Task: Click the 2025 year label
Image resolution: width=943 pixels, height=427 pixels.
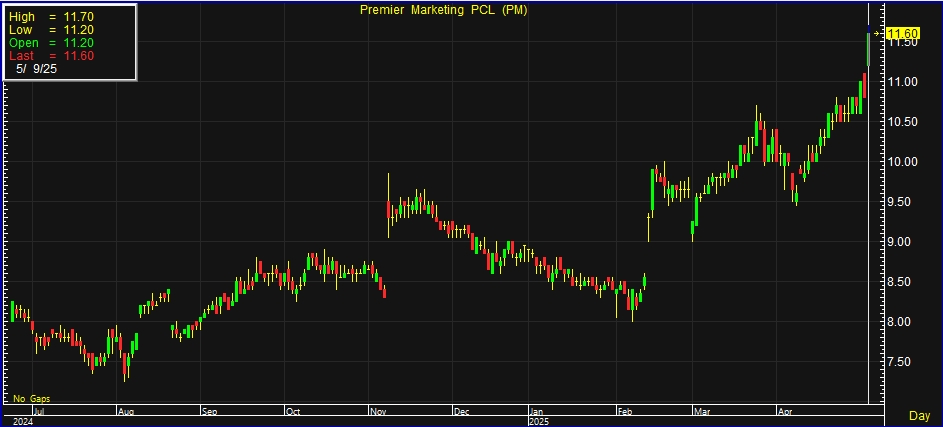Action: point(540,422)
